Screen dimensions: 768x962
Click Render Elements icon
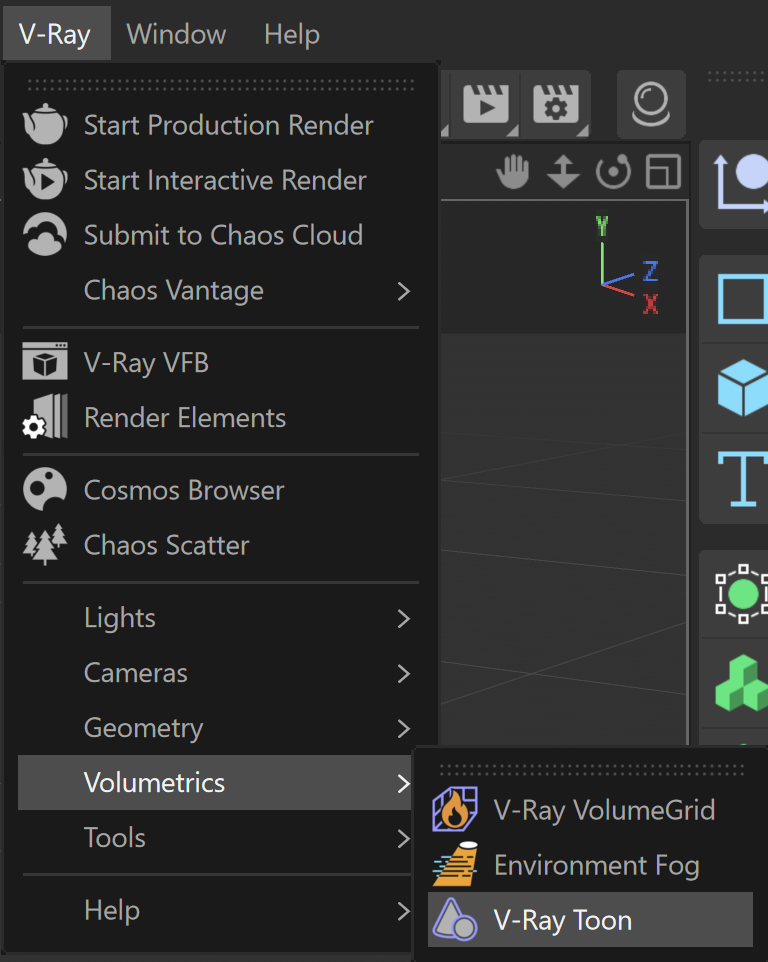pos(45,417)
